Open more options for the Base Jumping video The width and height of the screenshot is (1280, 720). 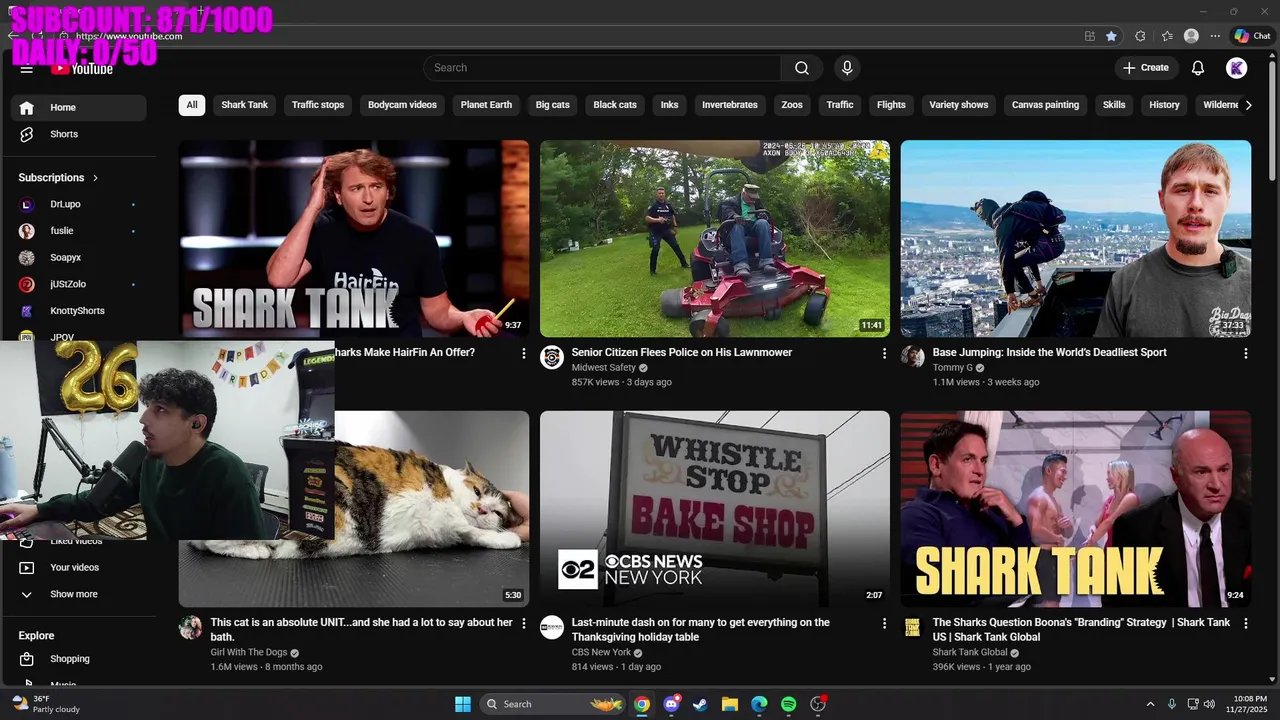1245,353
